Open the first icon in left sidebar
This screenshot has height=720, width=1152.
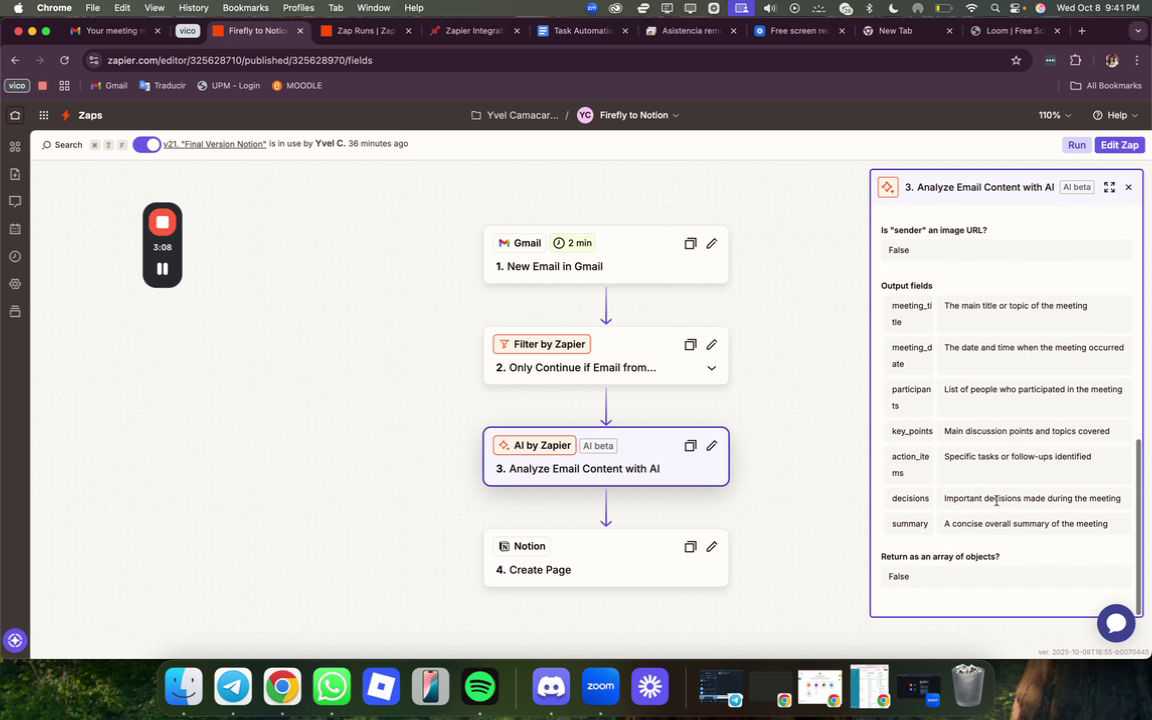(15, 146)
